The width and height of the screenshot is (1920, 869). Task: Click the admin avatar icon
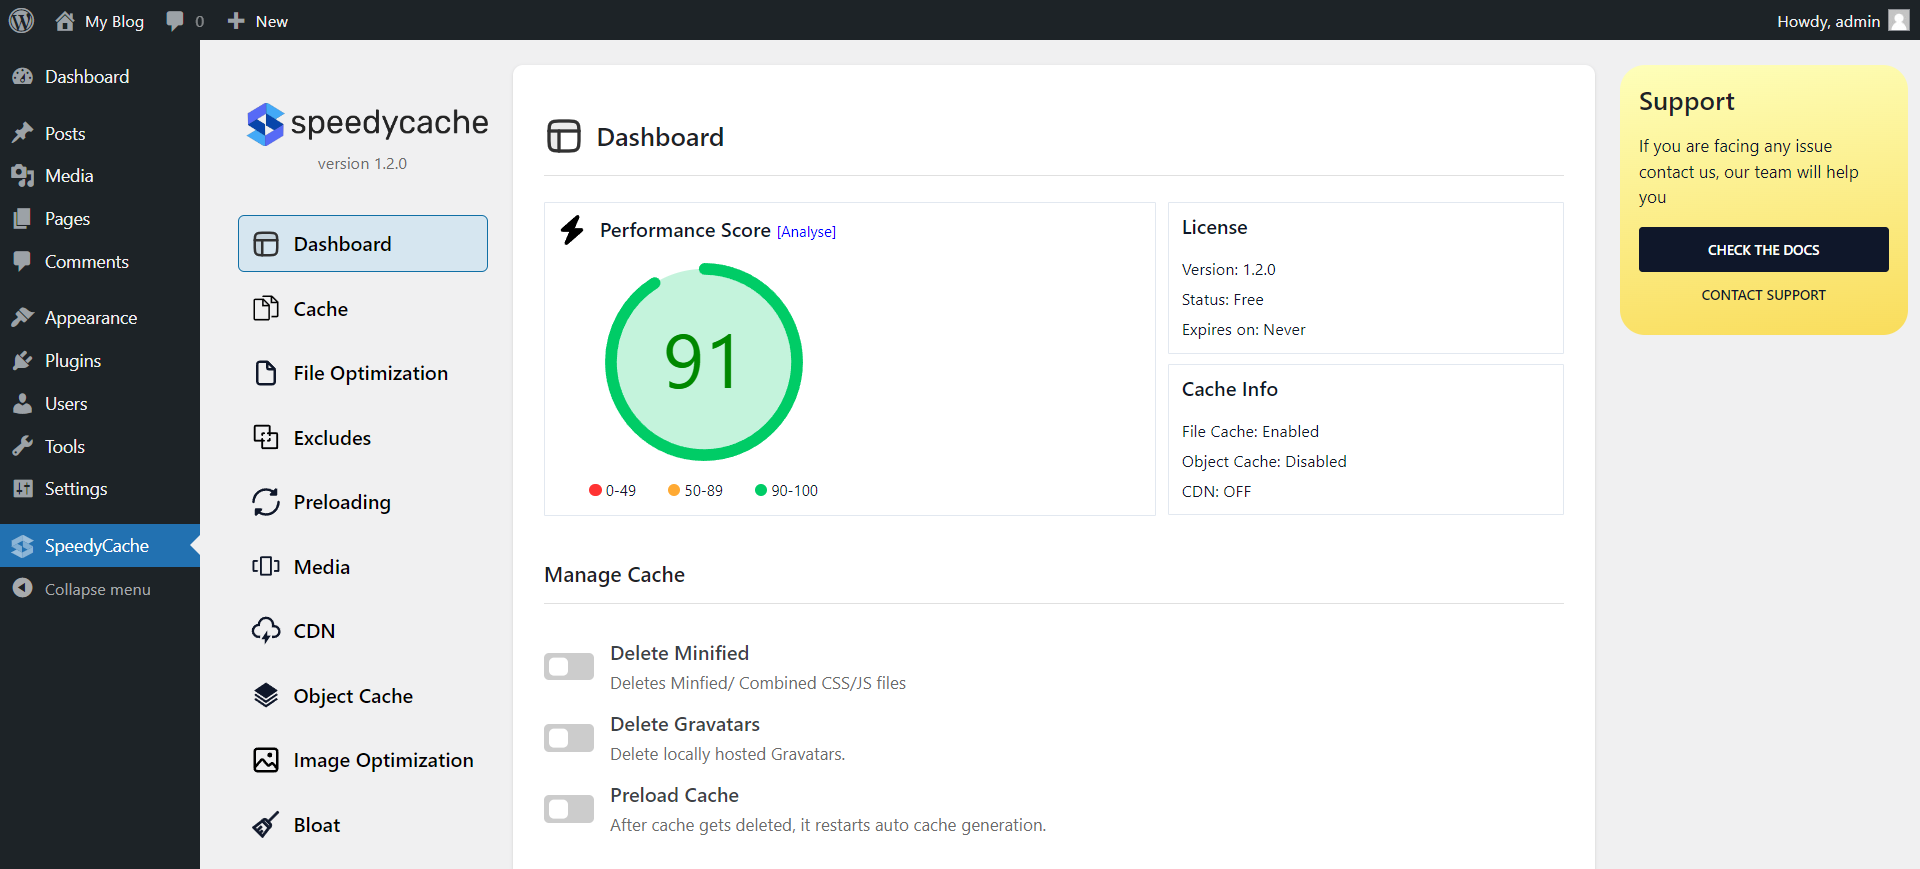[1899, 21]
